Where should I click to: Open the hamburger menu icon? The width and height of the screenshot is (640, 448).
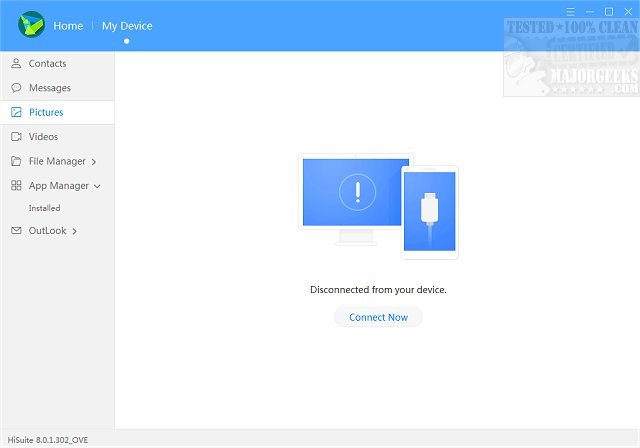[571, 12]
